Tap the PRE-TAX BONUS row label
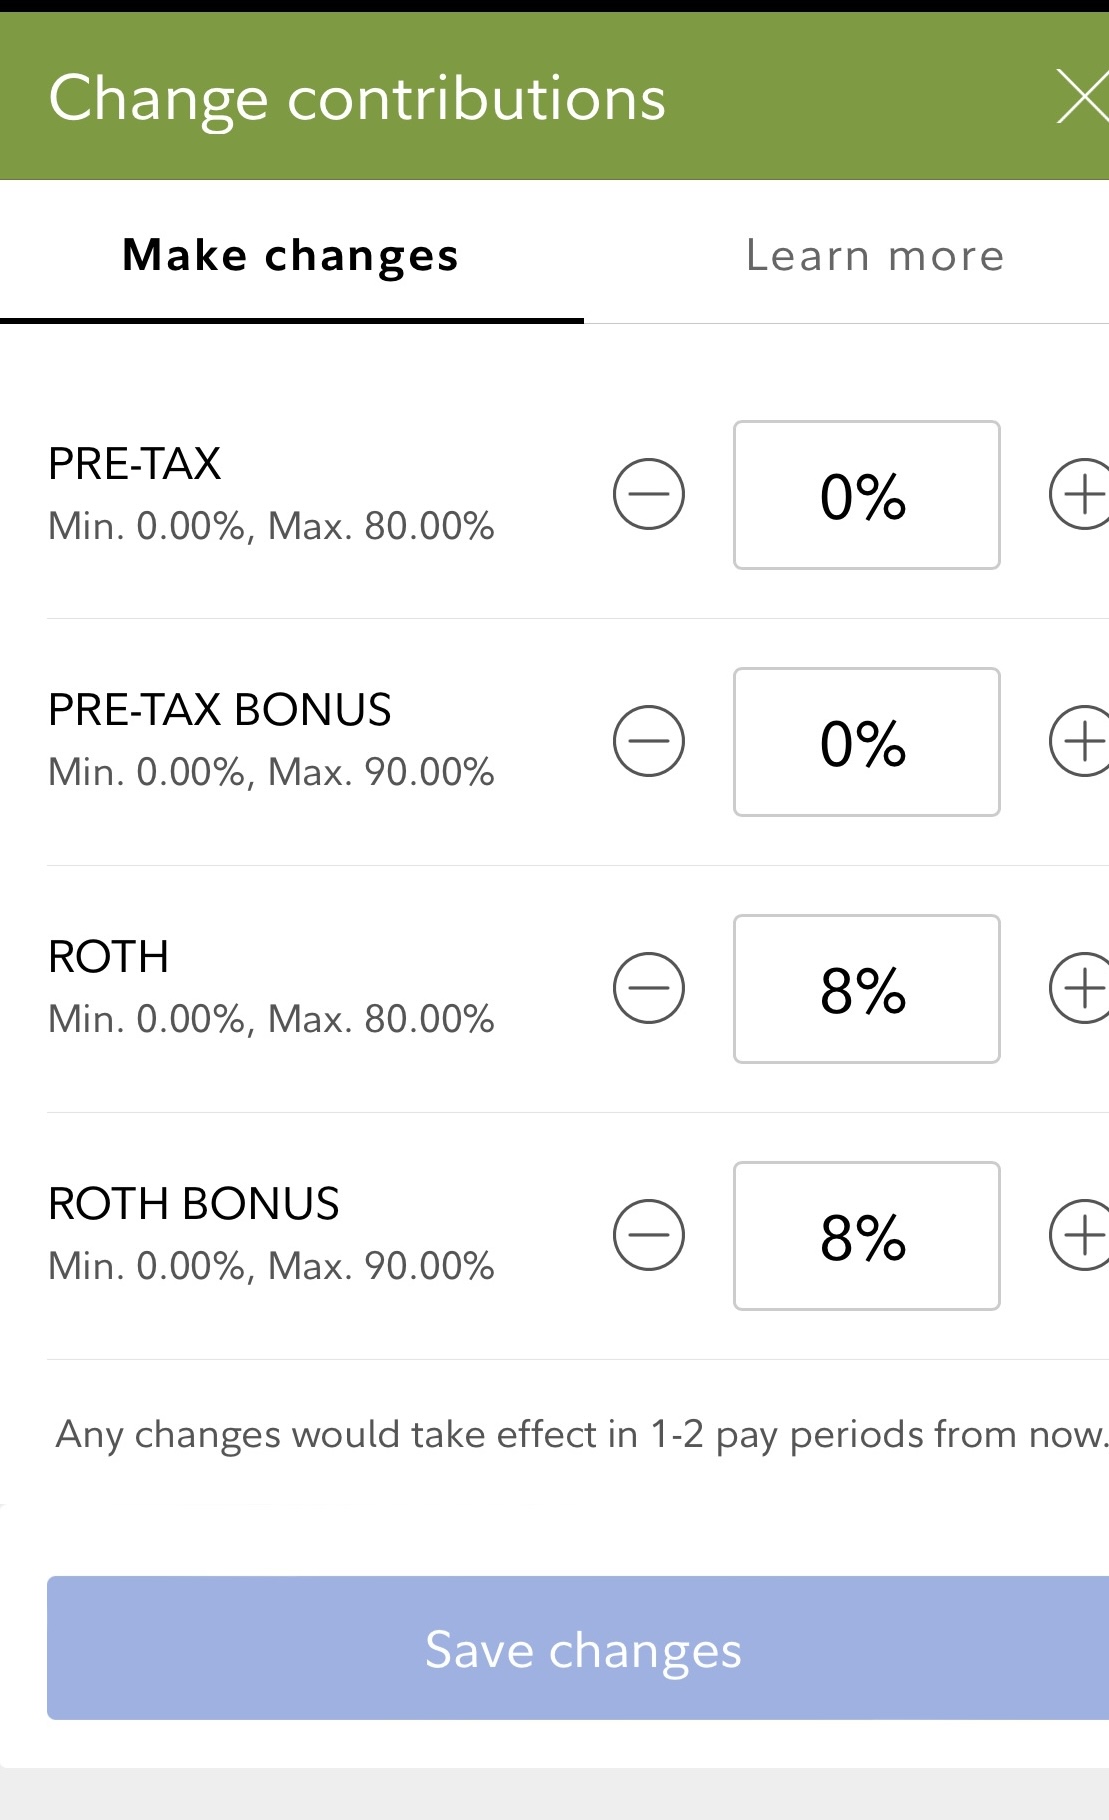Image resolution: width=1109 pixels, height=1820 pixels. 220,710
